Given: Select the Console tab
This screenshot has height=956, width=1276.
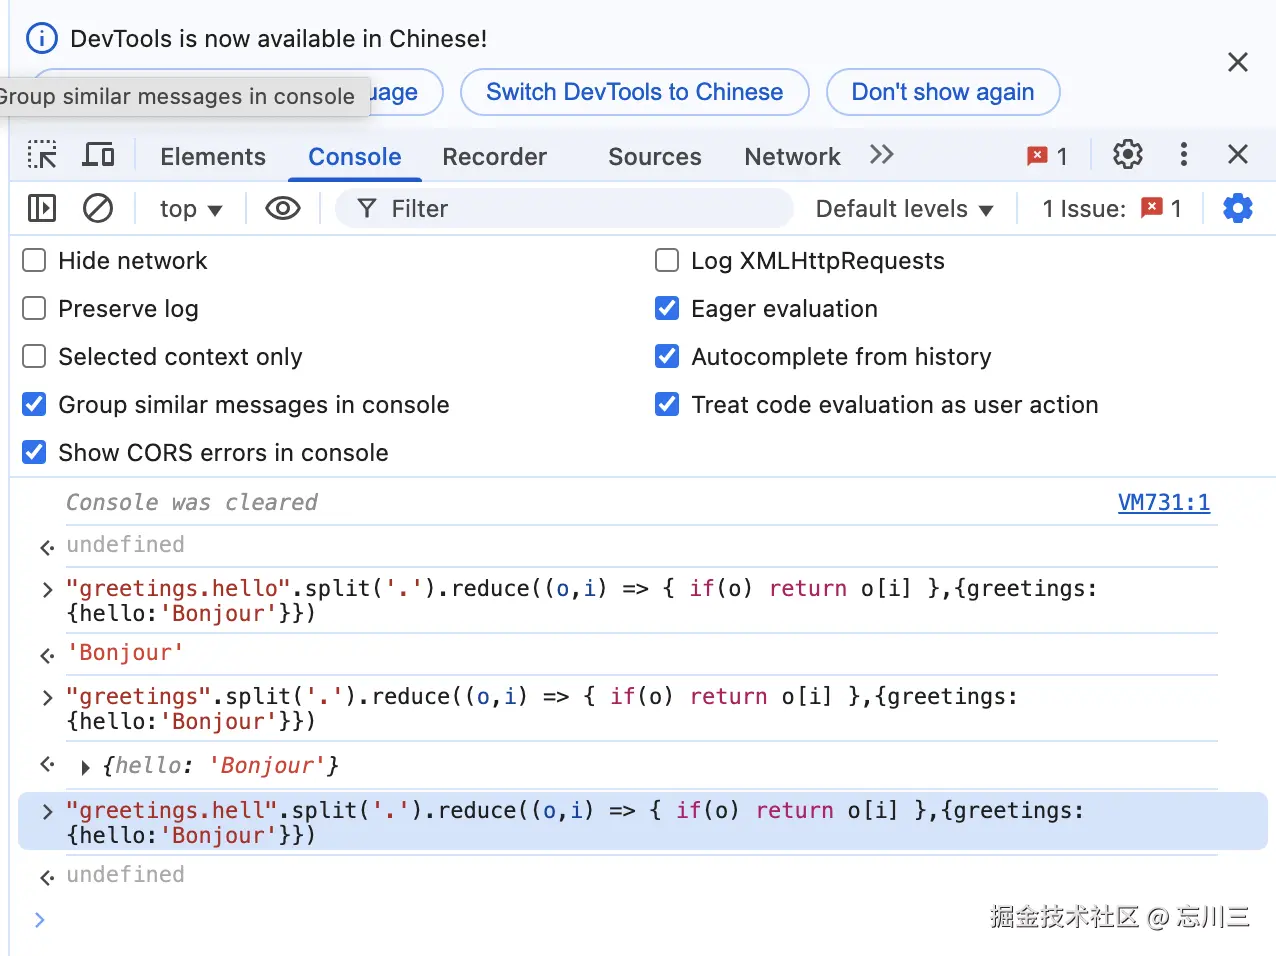Looking at the screenshot, I should 355,157.
